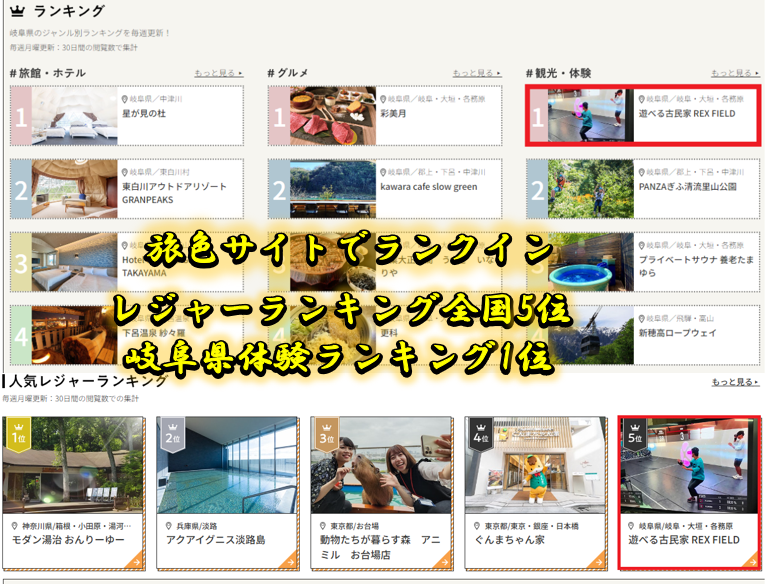This screenshot has width=766, height=584.
Task: Click the 星が見の杜 room thumbnail
Action: click(74, 115)
